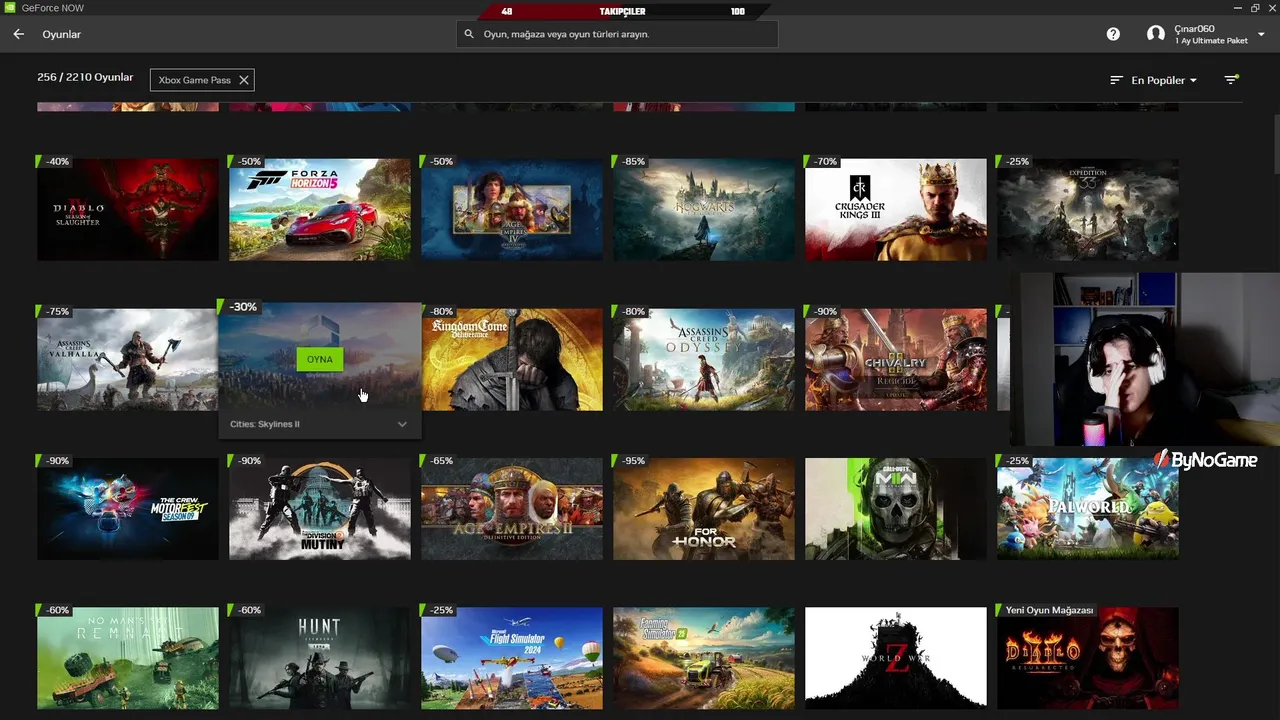This screenshot has width=1280, height=720.
Task: Minimize the GeForce NOW window
Action: [x=1236, y=8]
